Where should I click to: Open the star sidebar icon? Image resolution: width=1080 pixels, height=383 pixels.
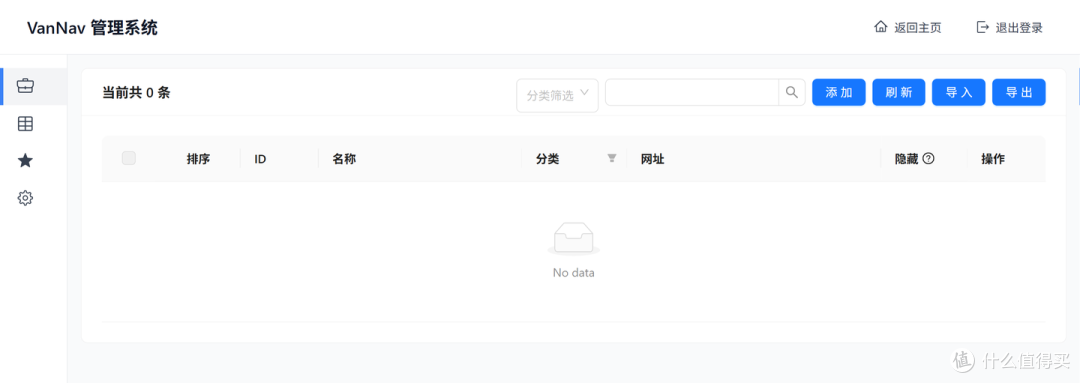(x=25, y=161)
